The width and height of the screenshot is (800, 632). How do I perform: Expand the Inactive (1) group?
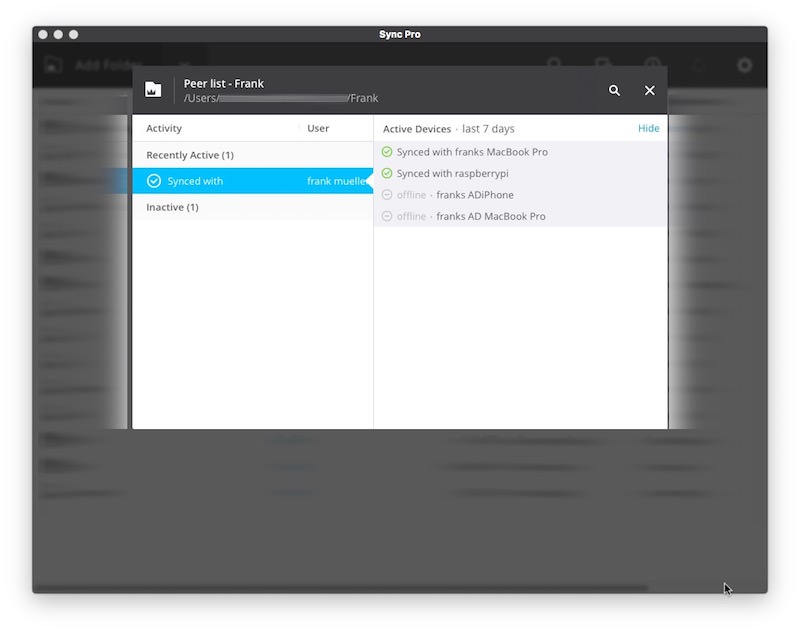pyautogui.click(x=172, y=207)
